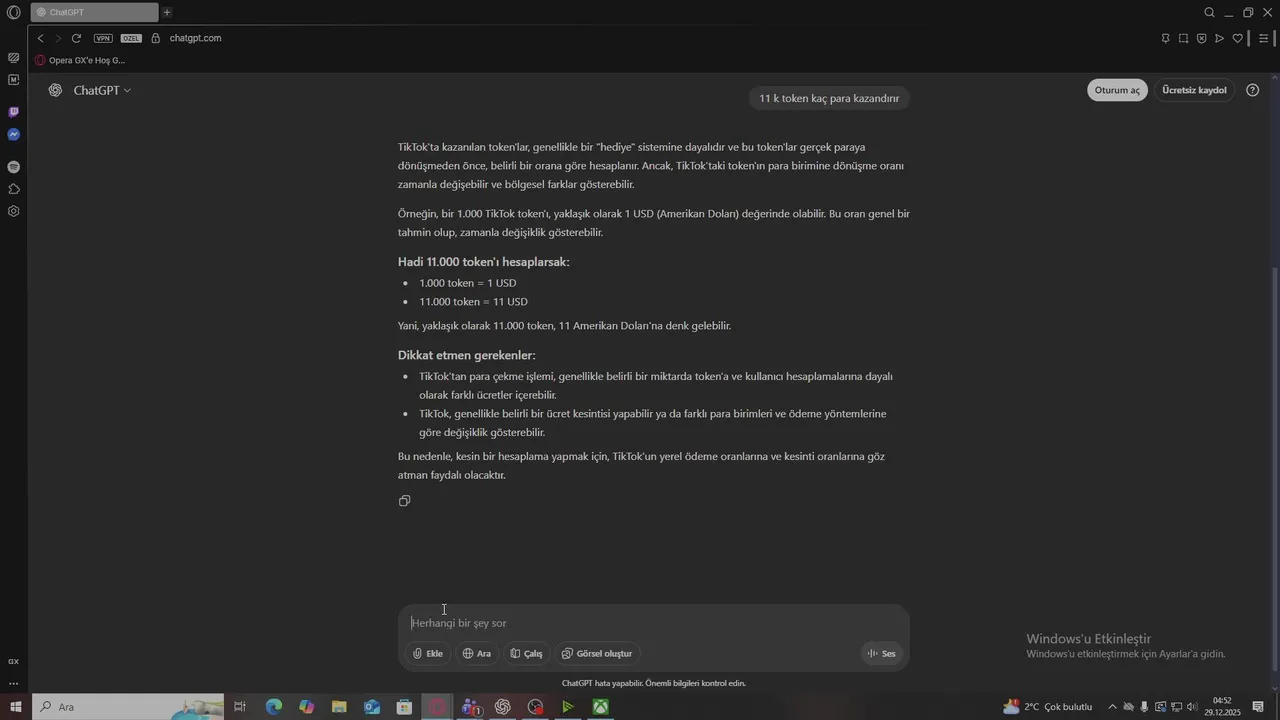The height and width of the screenshot is (720, 1280).
Task: Click the Ekle attach button
Action: [x=428, y=654]
